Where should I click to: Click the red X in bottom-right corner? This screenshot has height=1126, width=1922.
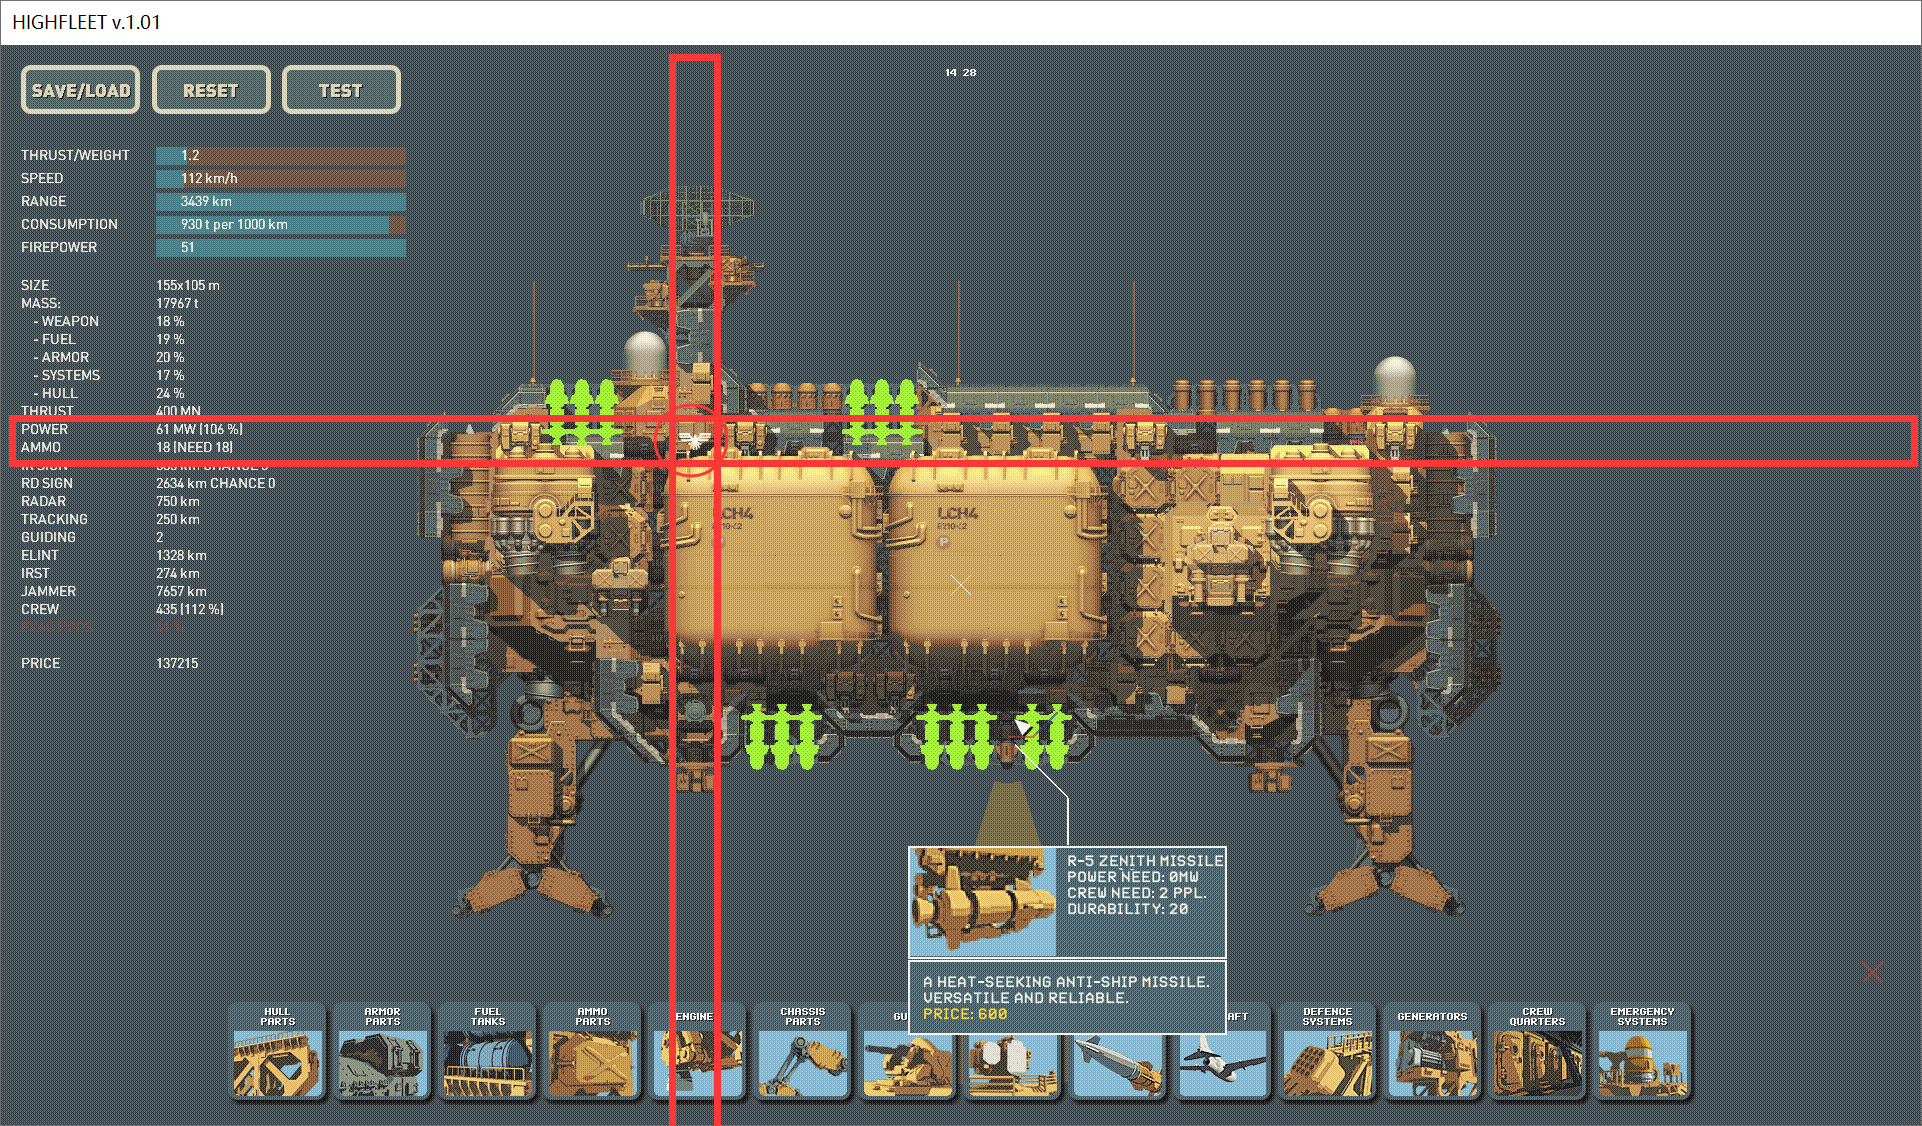click(1872, 972)
